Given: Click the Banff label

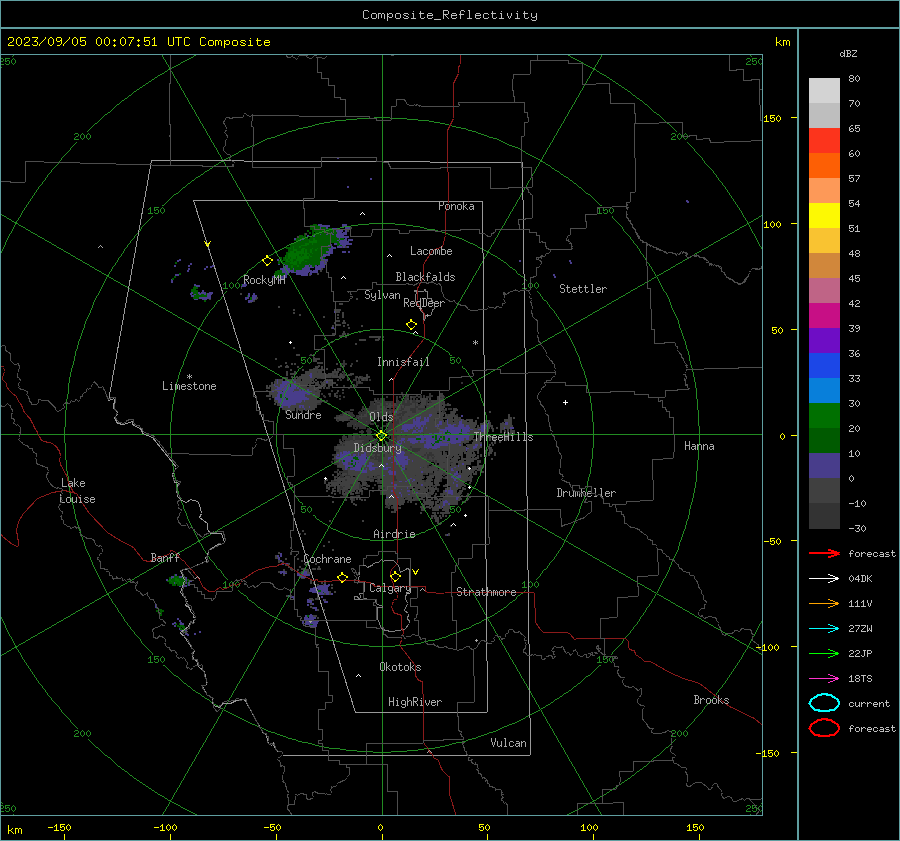Looking at the screenshot, I should point(165,557).
